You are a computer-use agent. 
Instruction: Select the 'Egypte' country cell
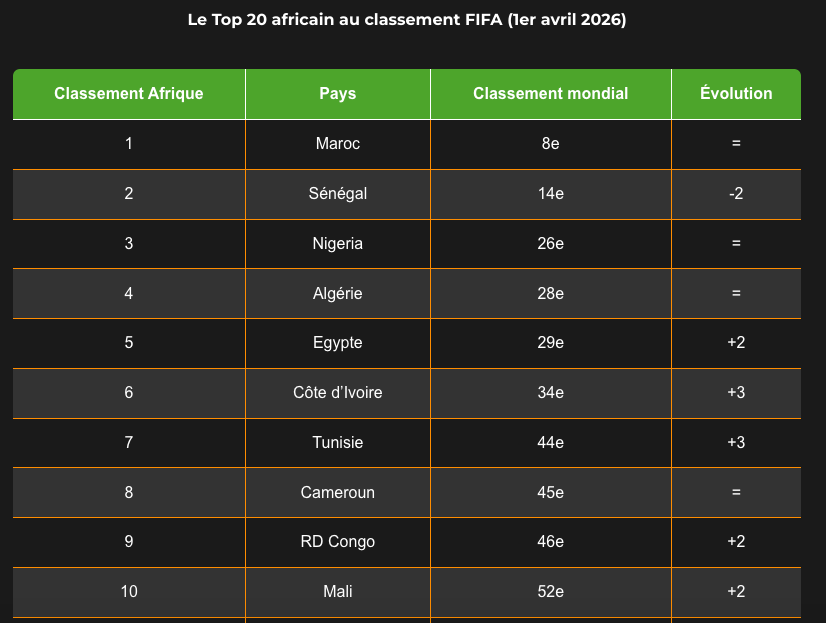pos(338,343)
